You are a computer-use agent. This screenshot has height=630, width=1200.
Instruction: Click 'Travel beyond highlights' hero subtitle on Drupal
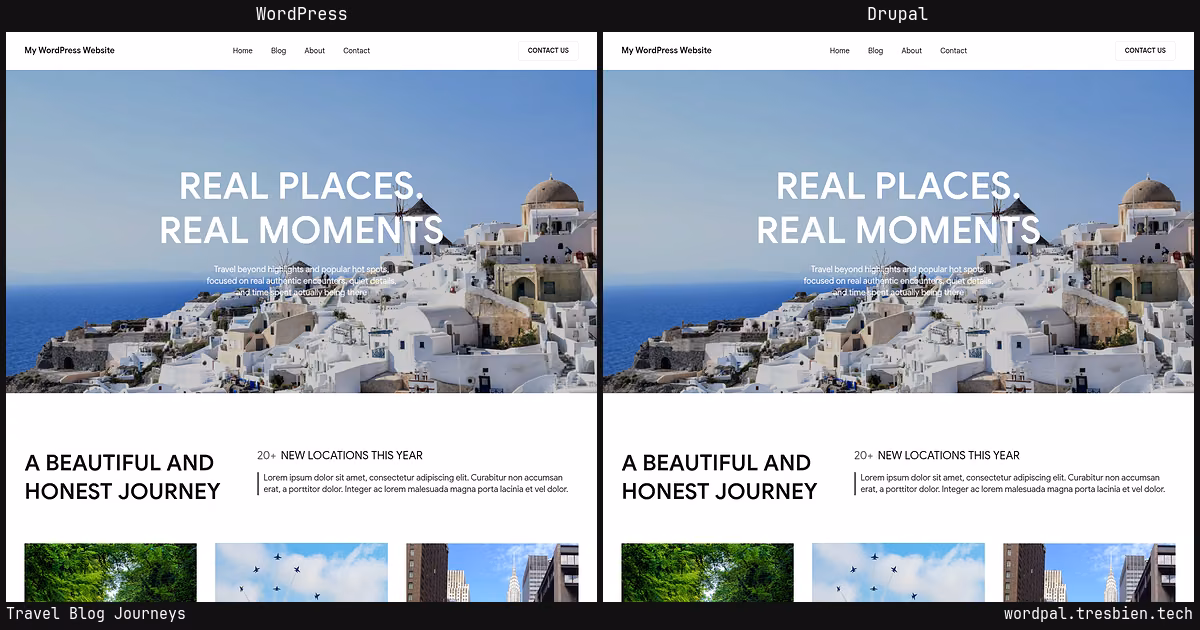[x=898, y=281]
